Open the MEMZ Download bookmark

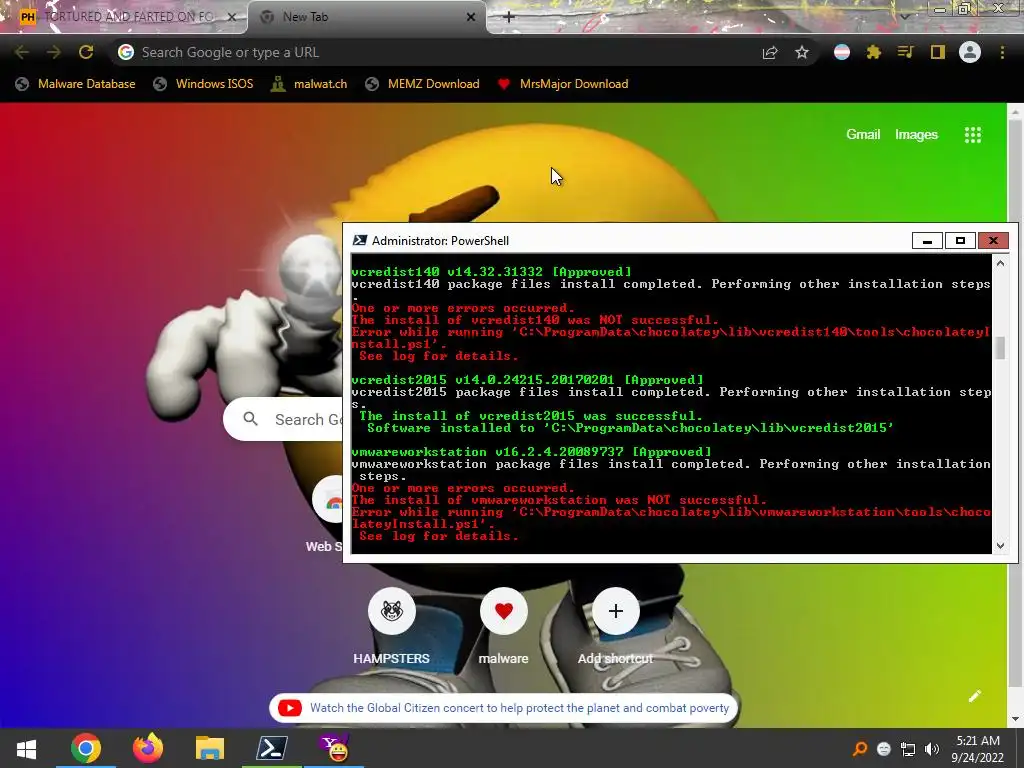coord(423,84)
